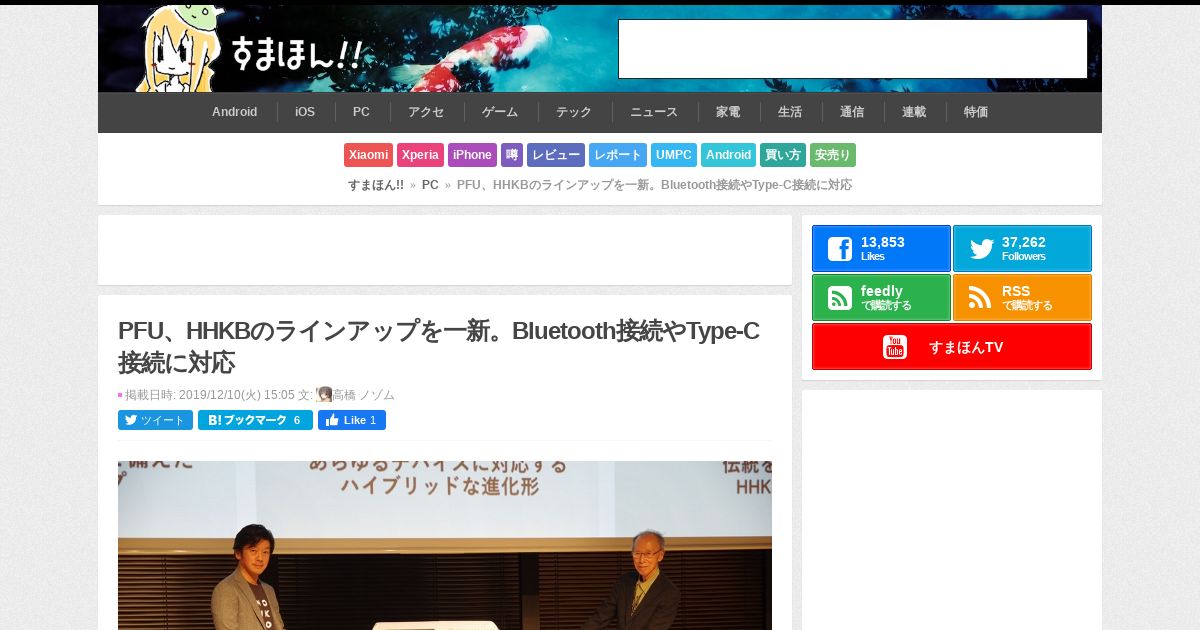Open the すまほんTV YouTube channel
1200x630 pixels.
pyautogui.click(x=952, y=347)
